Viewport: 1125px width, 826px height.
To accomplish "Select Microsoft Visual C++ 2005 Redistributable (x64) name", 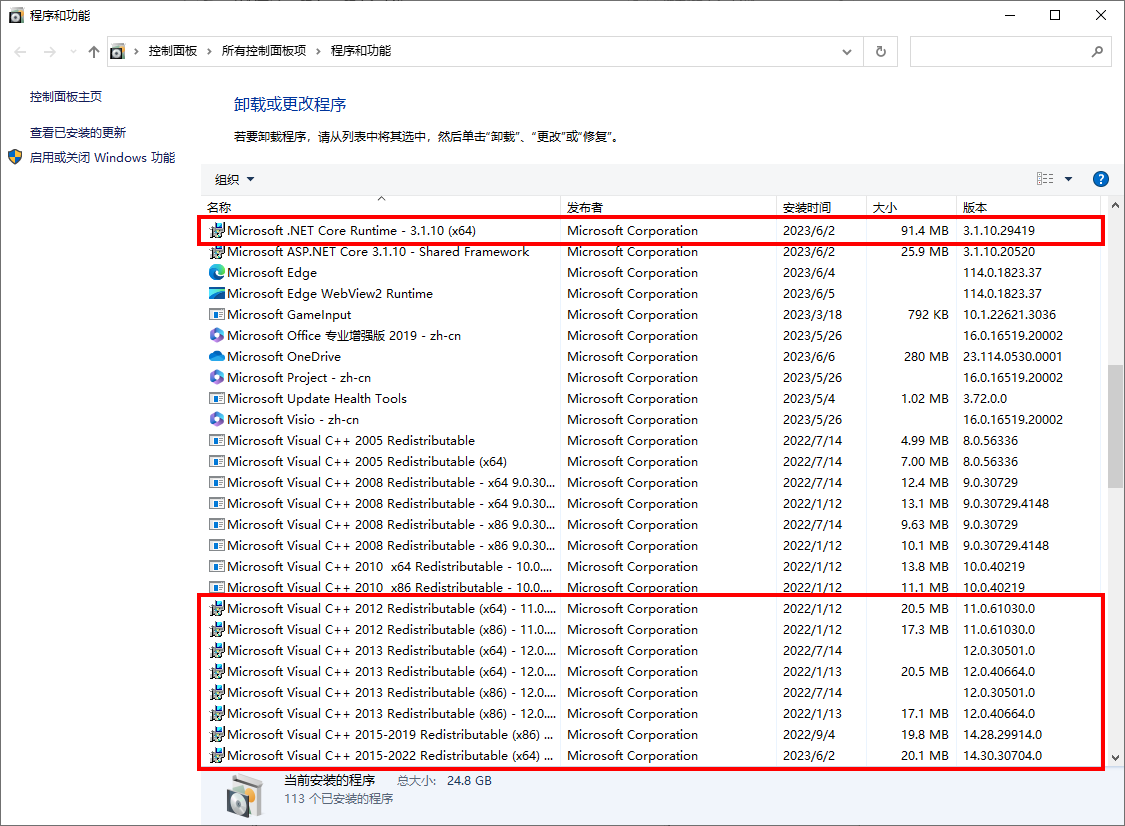I will (x=367, y=461).
